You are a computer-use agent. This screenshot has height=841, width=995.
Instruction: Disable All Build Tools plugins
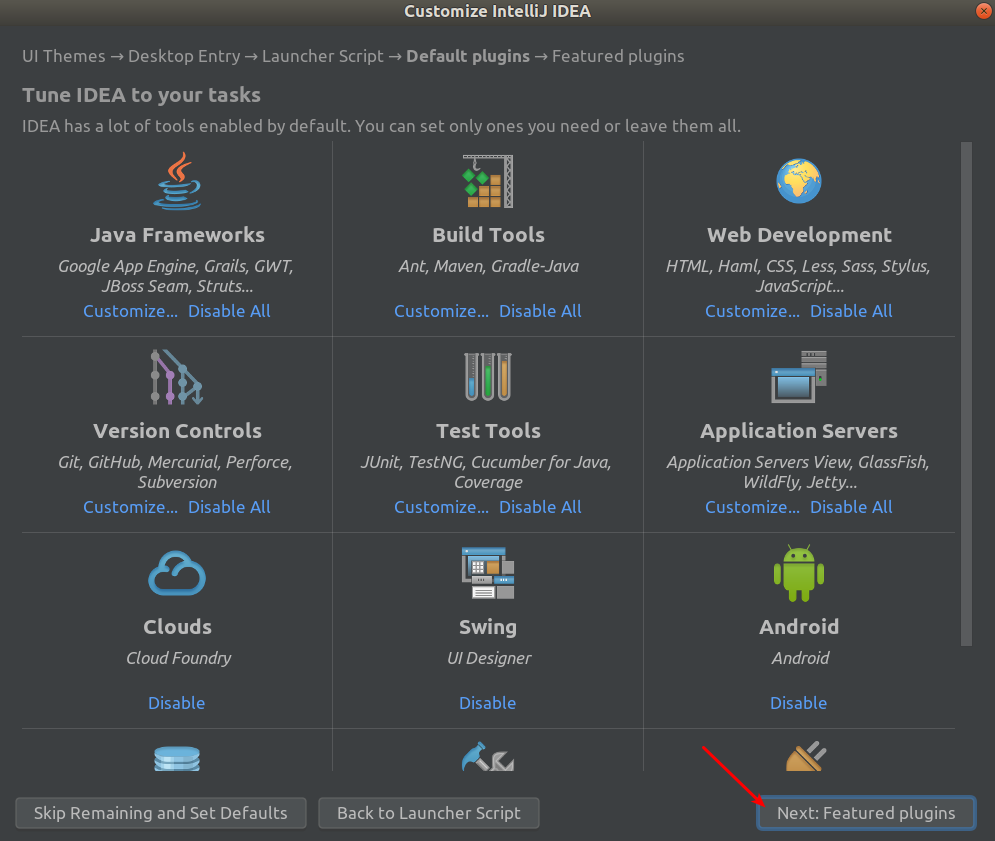(540, 311)
